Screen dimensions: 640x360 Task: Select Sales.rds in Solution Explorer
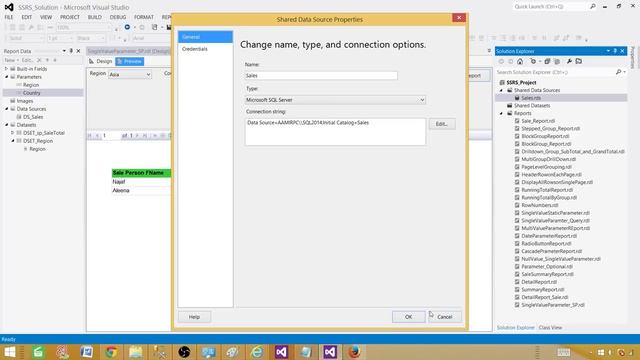pyautogui.click(x=531, y=98)
